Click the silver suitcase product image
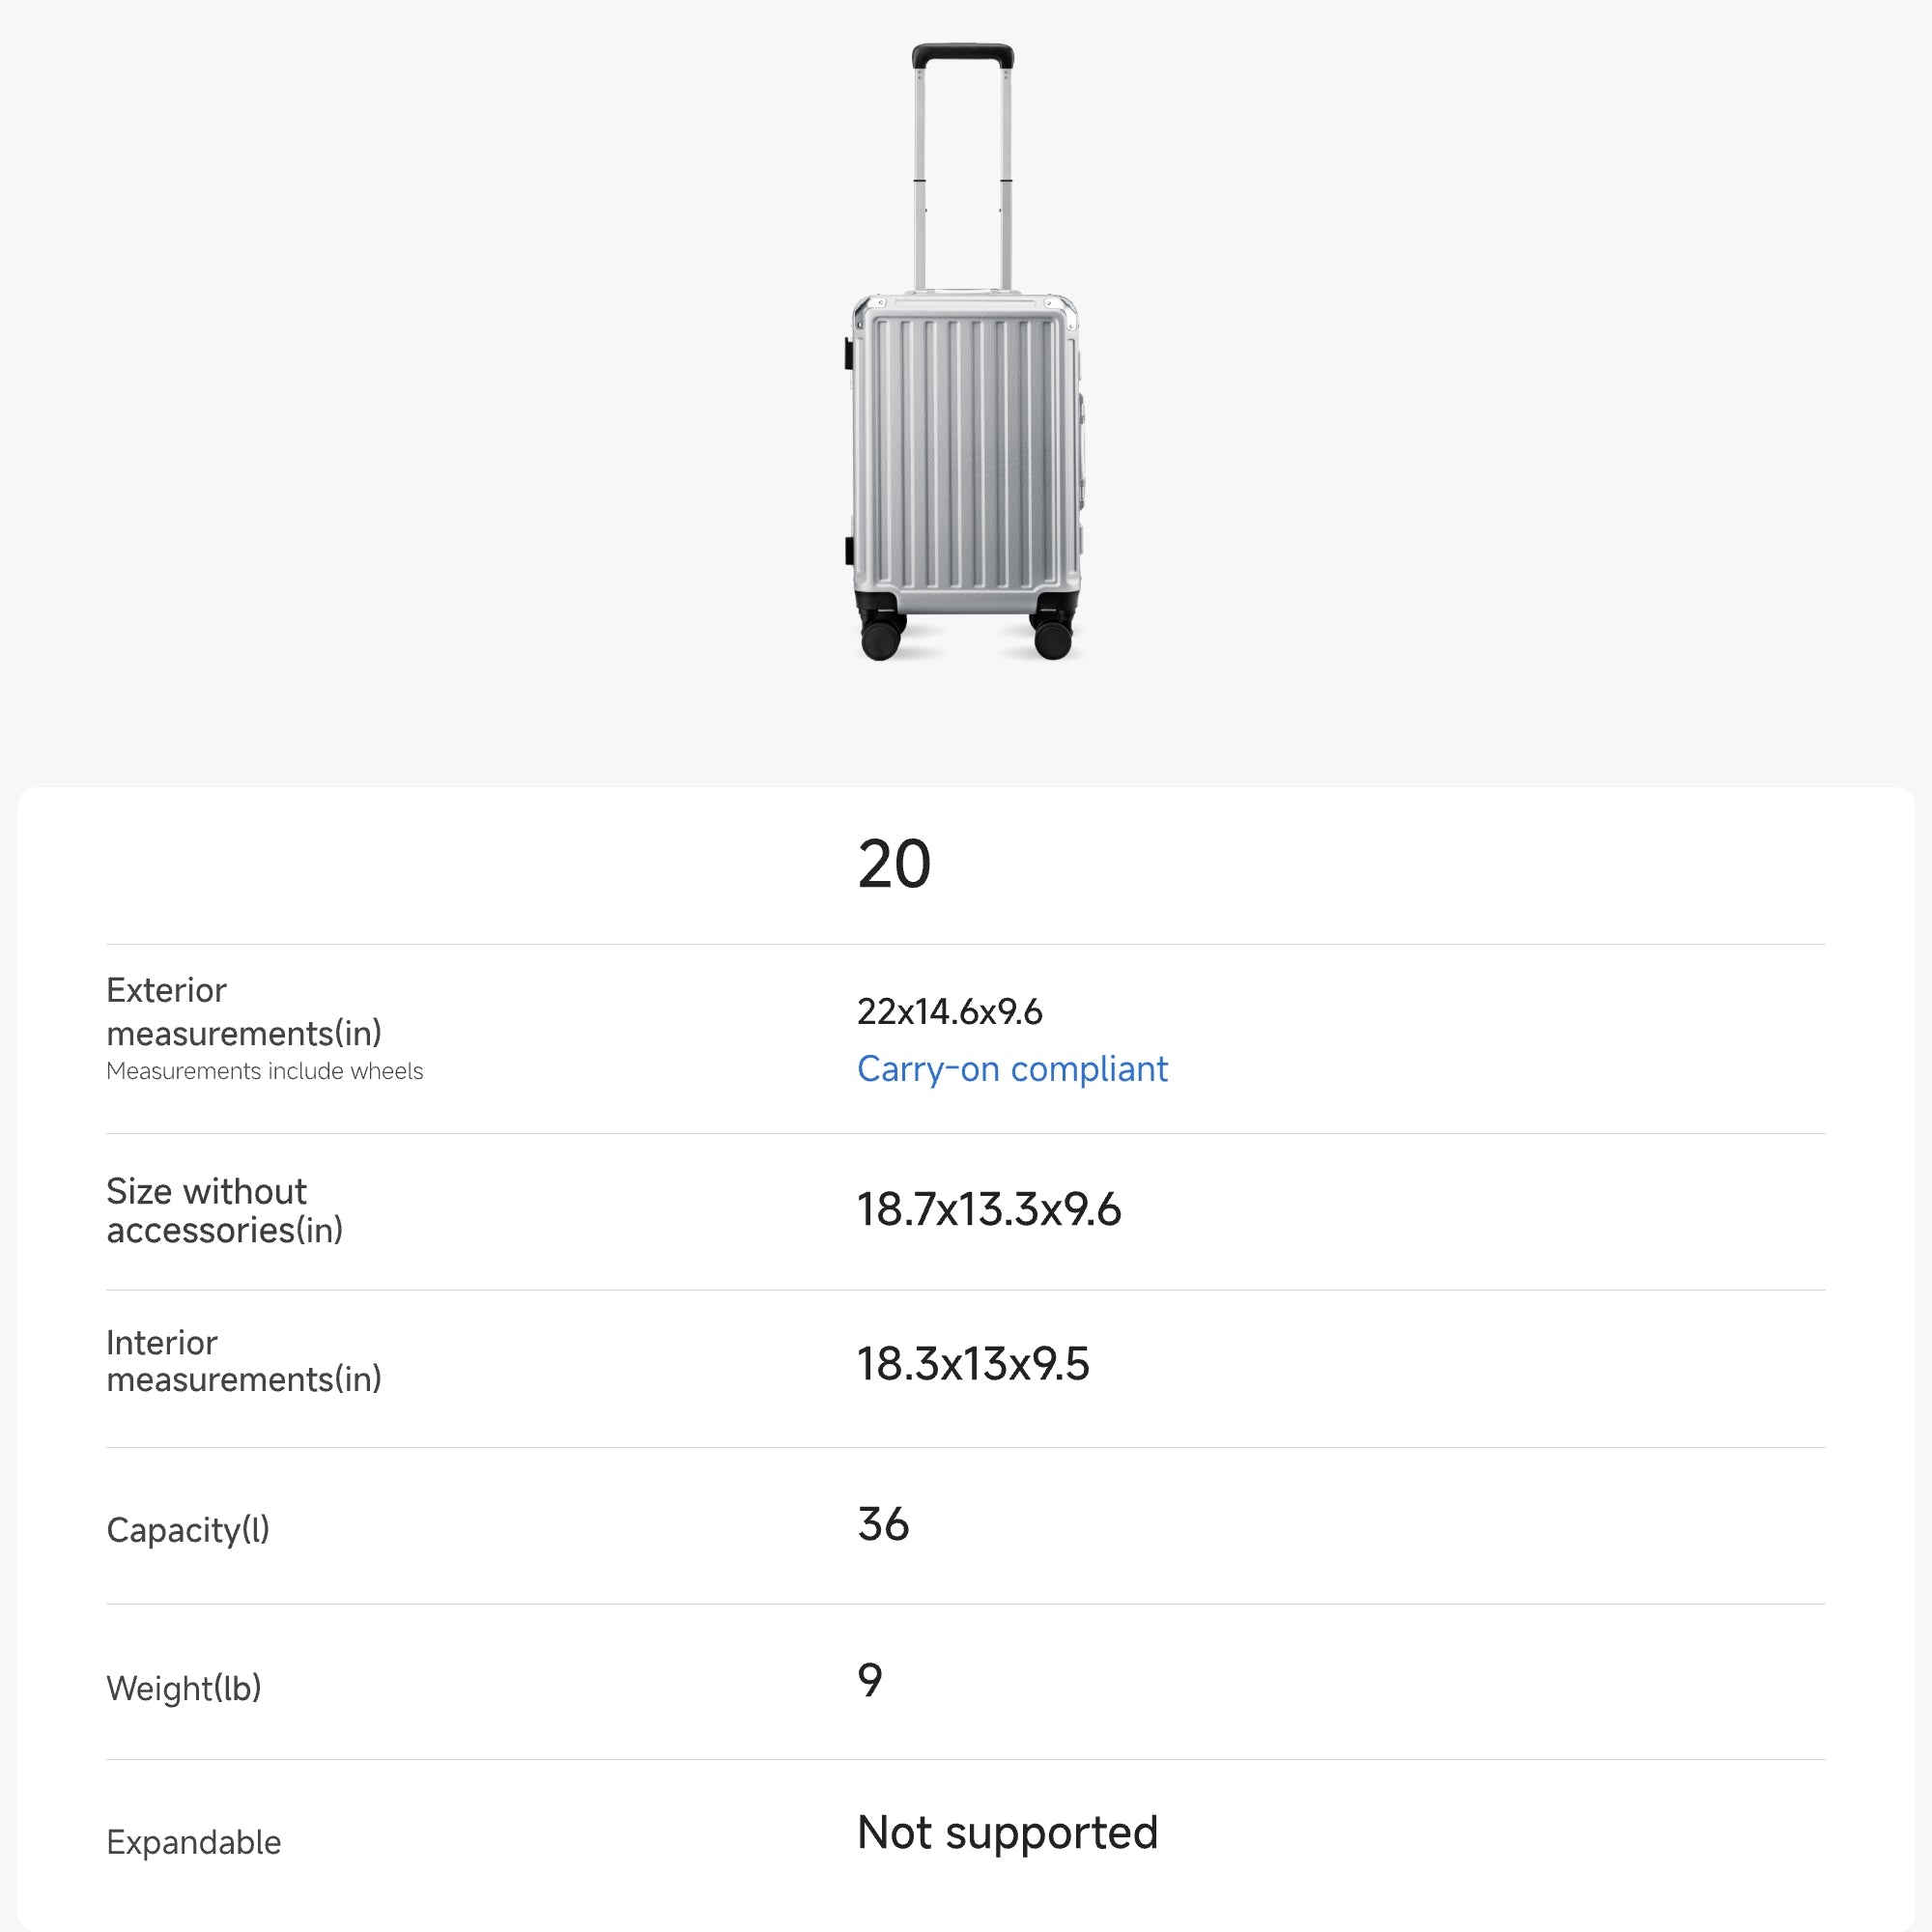1932x1932 pixels. [x=964, y=400]
